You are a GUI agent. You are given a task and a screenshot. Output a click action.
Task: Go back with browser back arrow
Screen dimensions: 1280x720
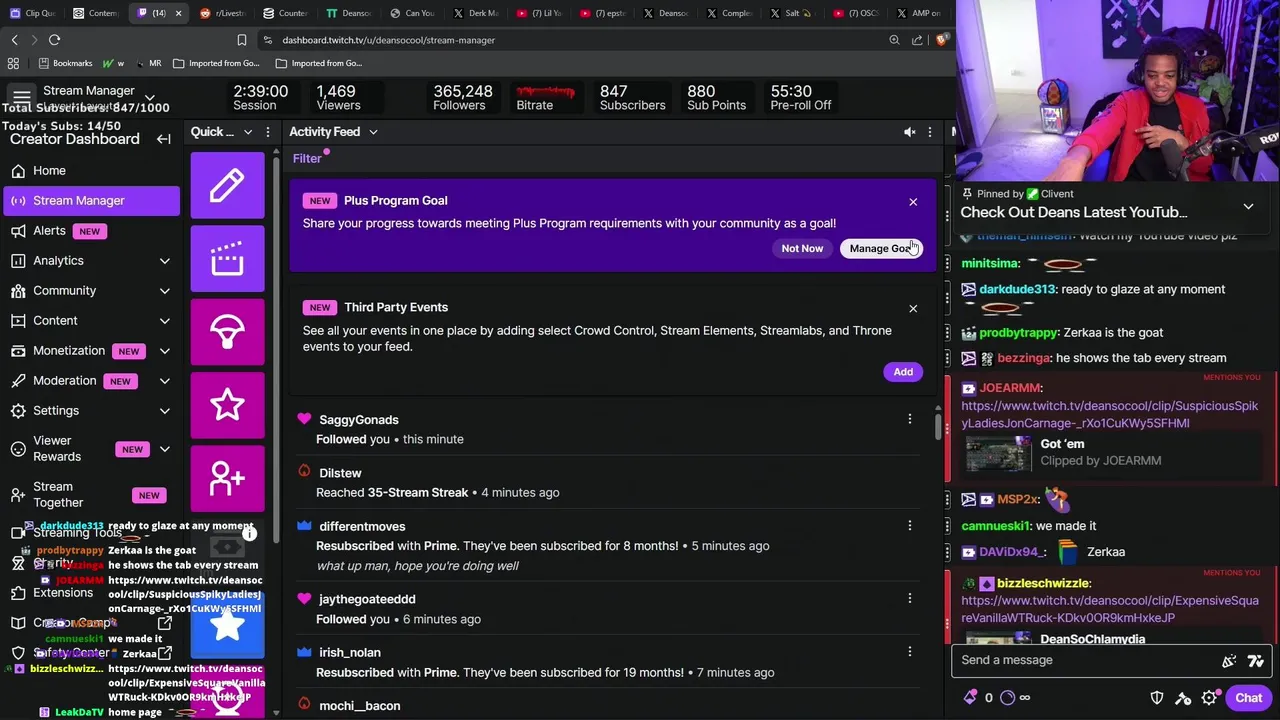14,40
